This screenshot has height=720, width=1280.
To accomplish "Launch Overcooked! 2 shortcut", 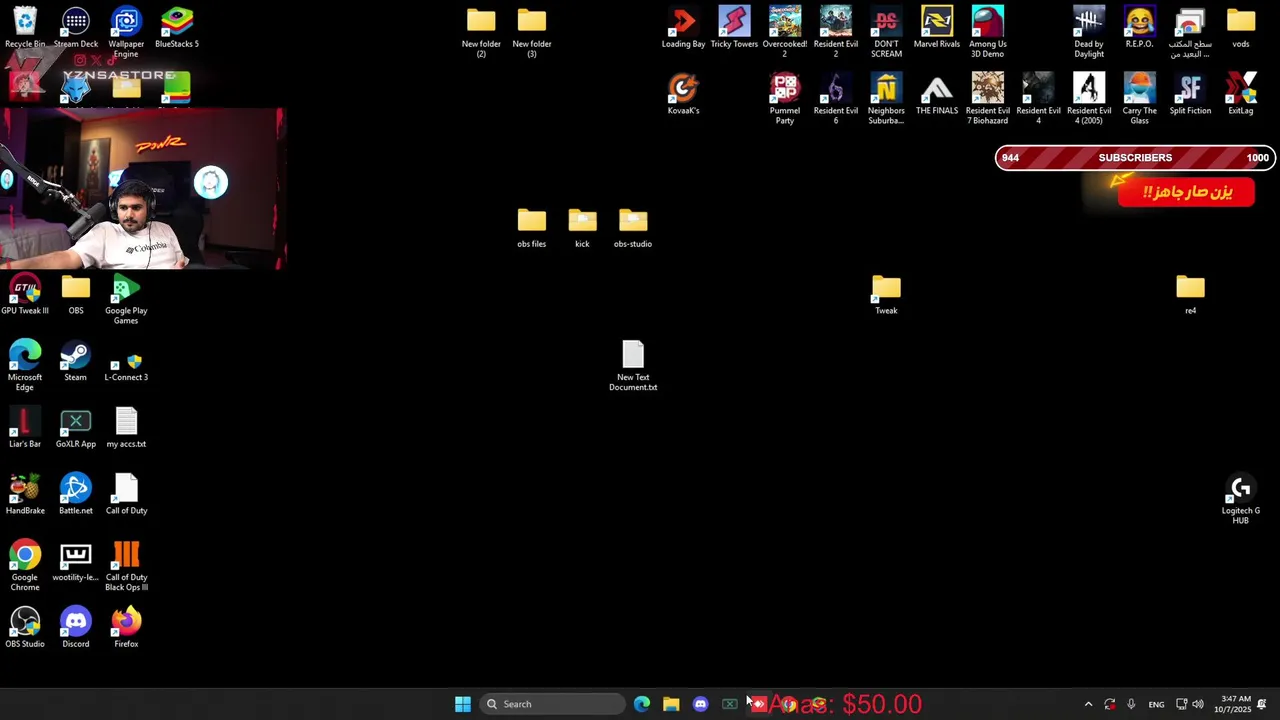I will [x=785, y=31].
